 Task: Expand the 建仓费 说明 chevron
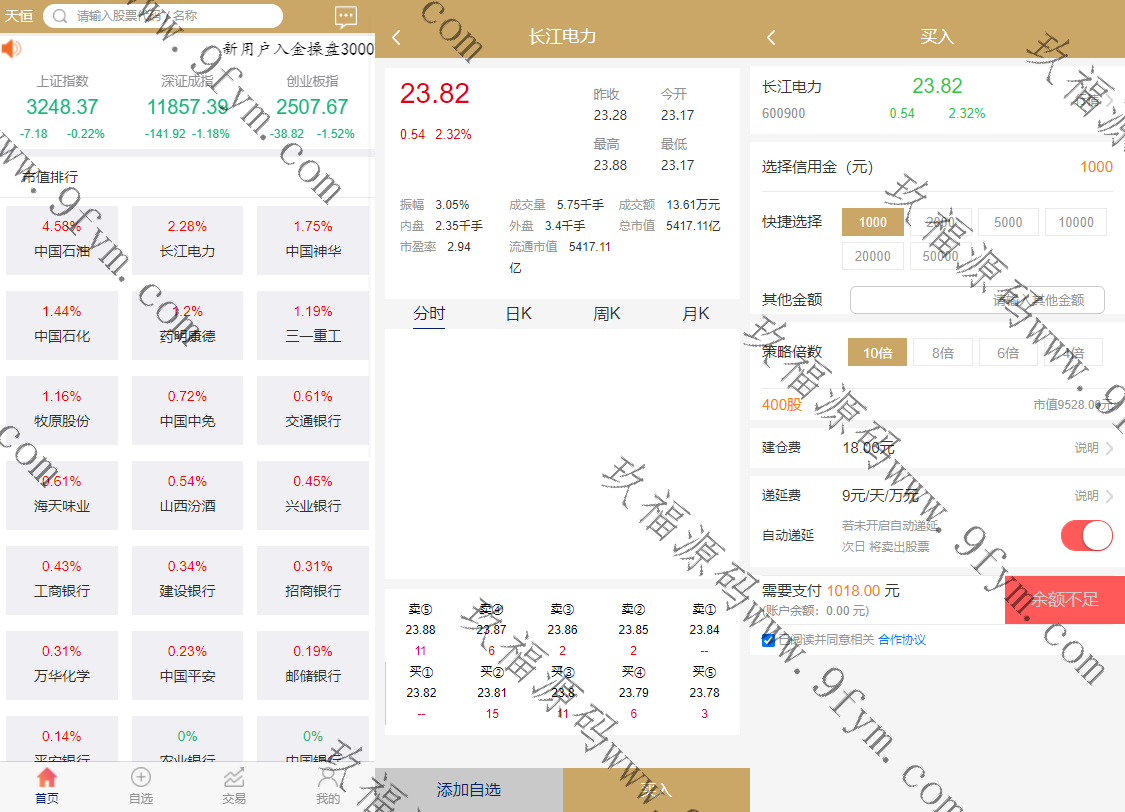pyautogui.click(x=1108, y=448)
